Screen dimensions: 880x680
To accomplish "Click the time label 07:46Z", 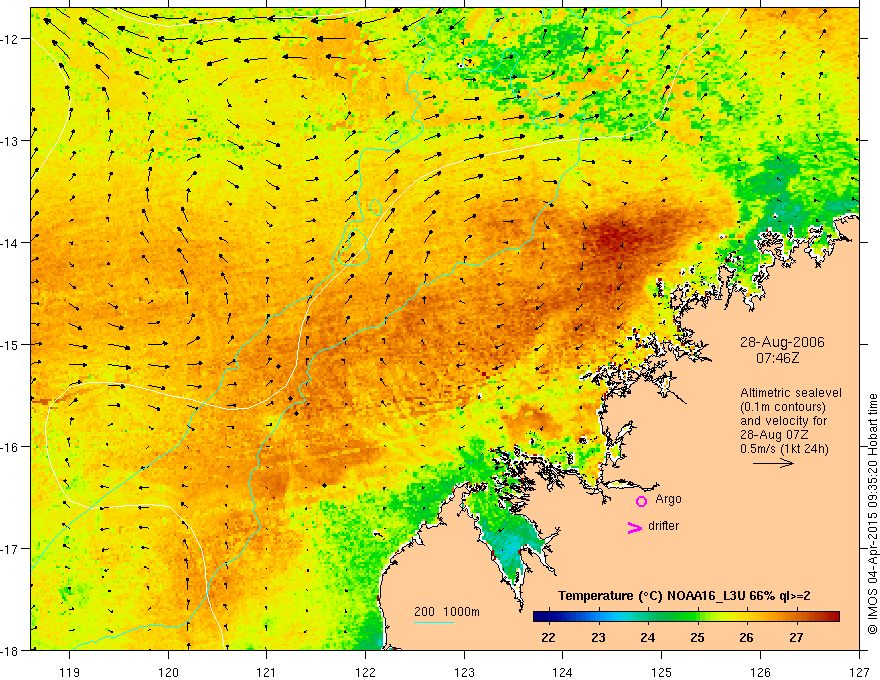I will click(x=777, y=358).
